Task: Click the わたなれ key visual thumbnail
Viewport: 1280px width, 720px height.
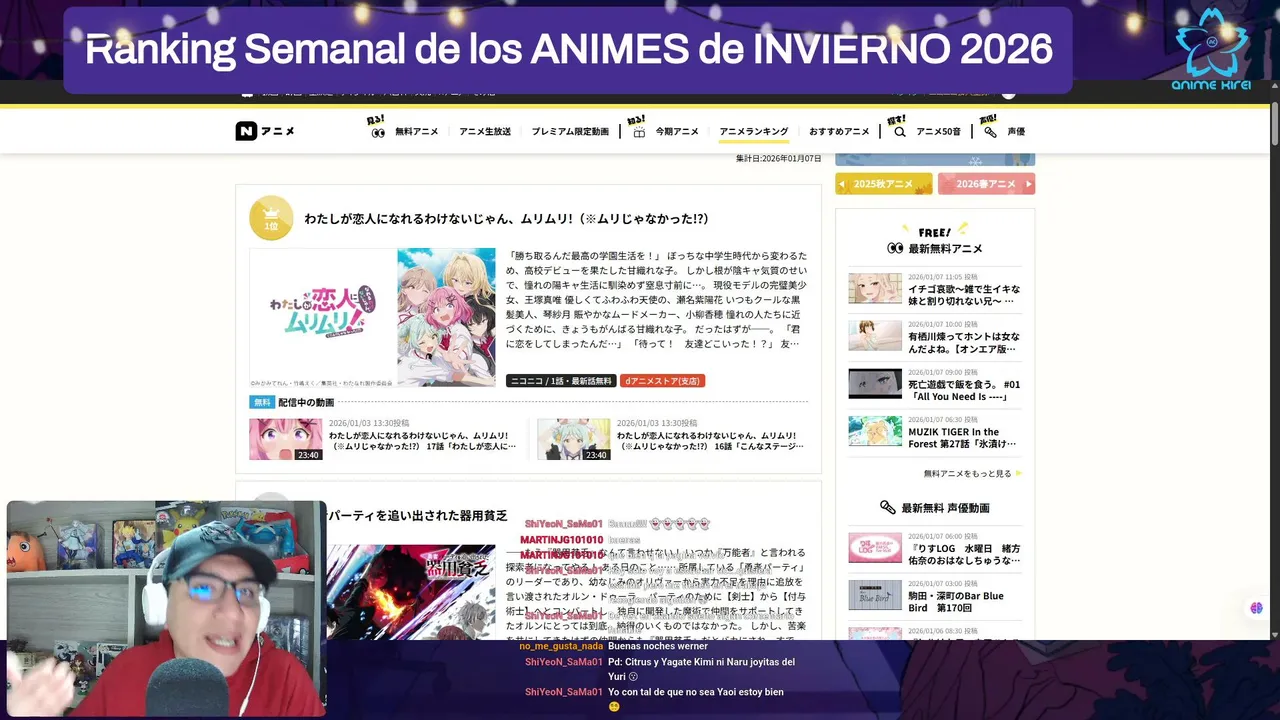Action: pyautogui.click(x=372, y=317)
